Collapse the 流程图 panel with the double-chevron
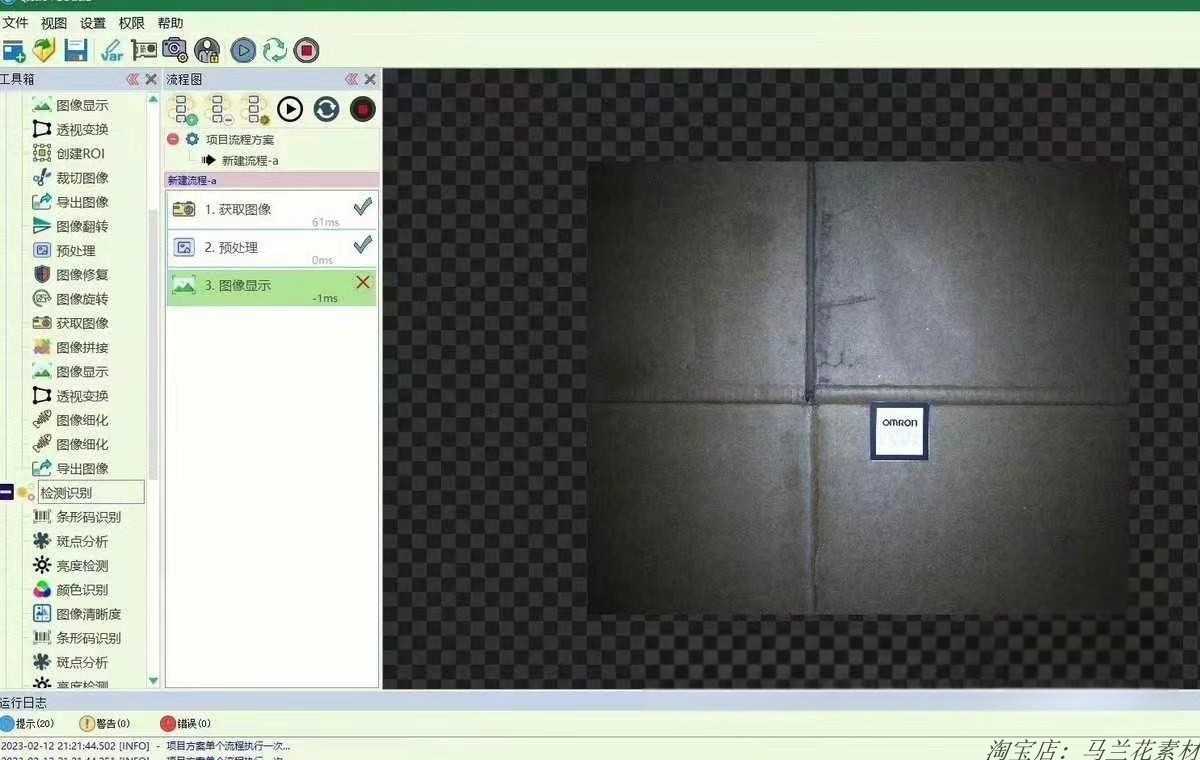Viewport: 1200px width, 760px height. [x=351, y=79]
